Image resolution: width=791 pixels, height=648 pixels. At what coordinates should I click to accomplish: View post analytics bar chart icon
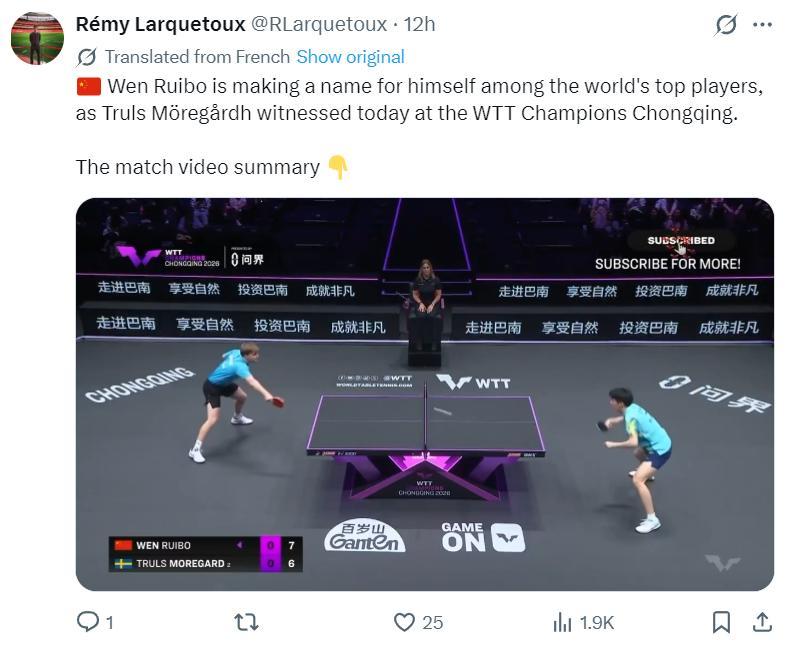[562, 622]
